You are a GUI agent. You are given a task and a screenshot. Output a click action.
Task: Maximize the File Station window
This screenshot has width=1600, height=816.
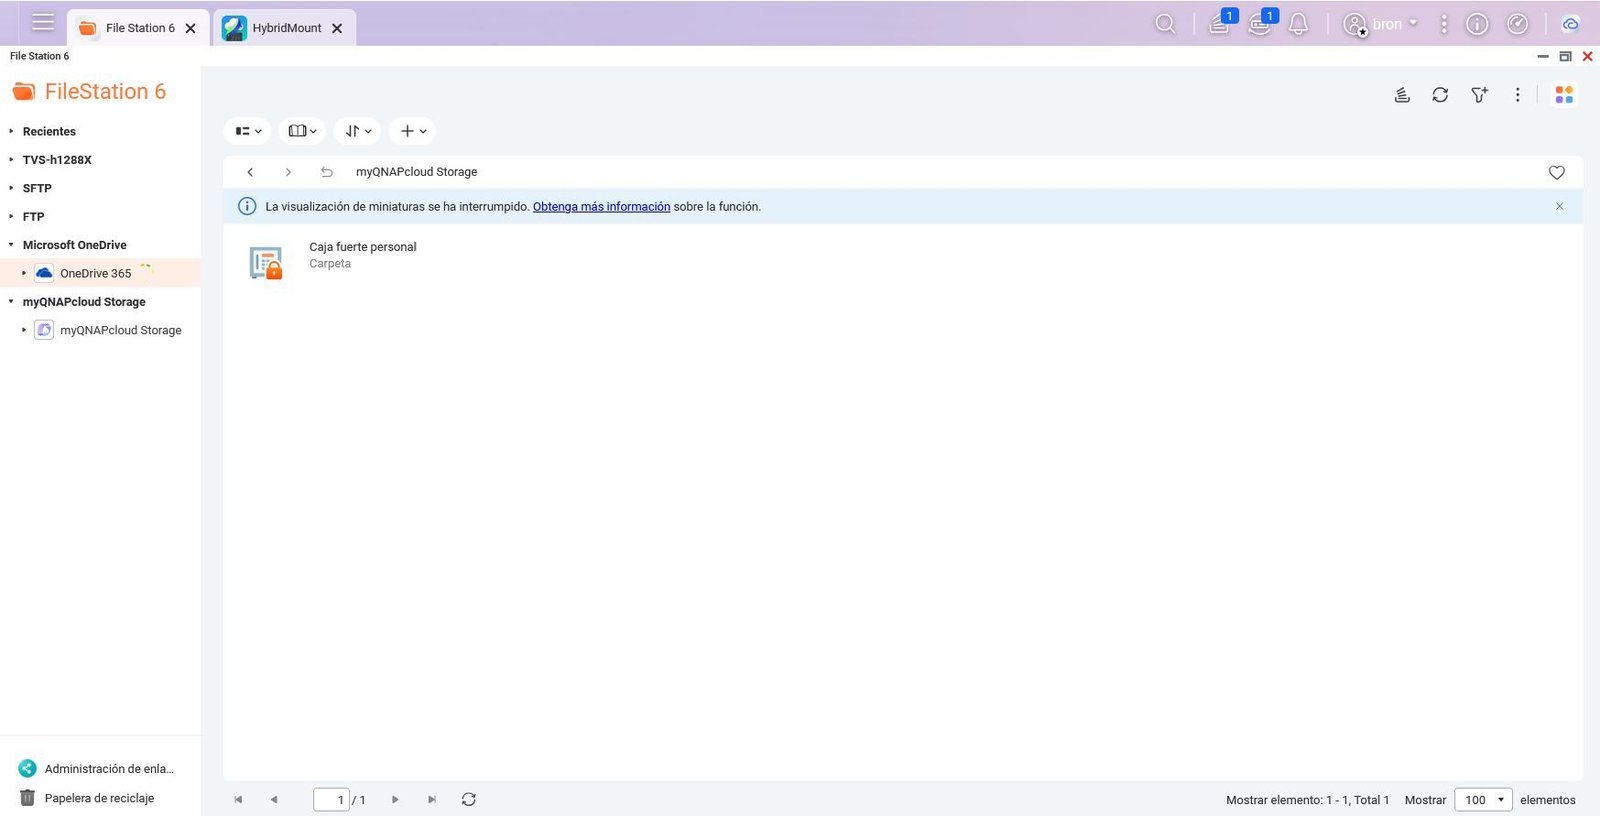(x=1565, y=57)
